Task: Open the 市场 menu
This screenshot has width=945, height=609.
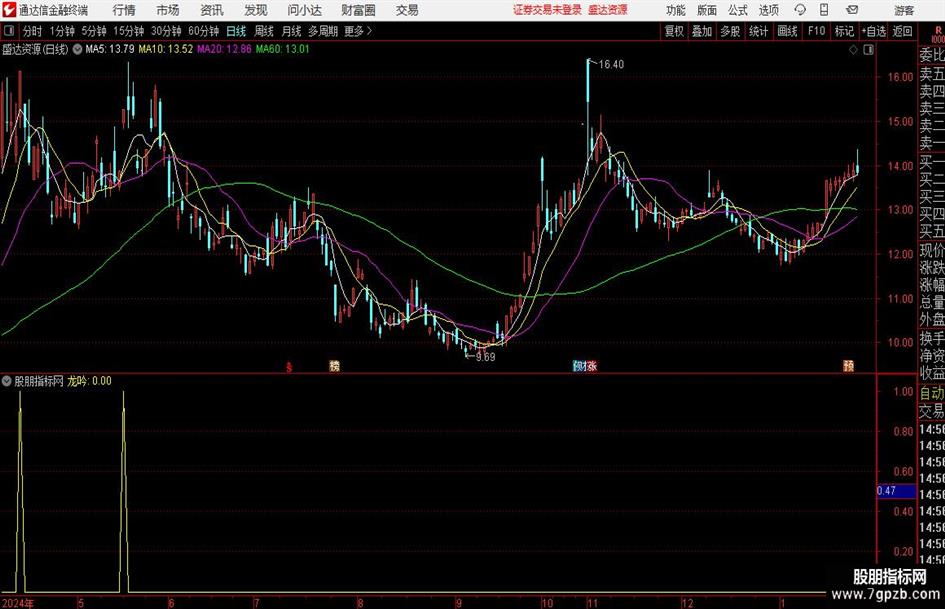Action: coord(168,10)
